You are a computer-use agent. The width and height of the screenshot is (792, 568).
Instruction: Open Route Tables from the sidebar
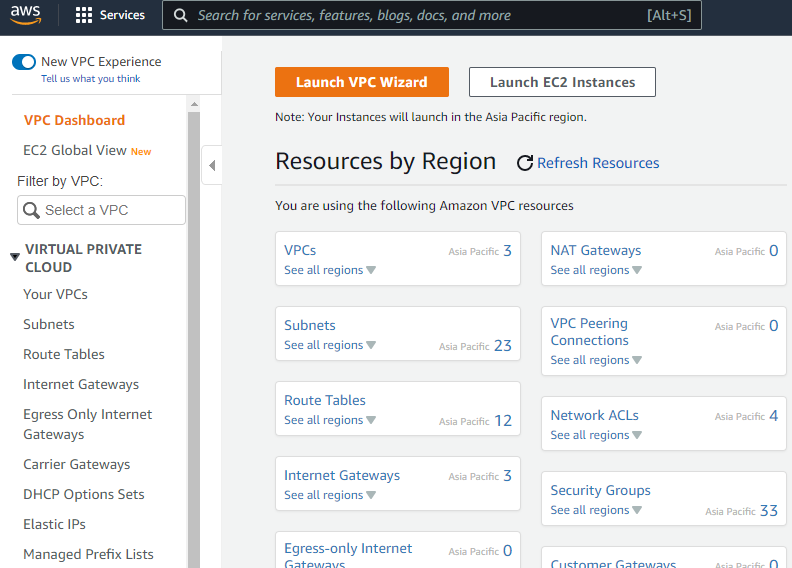[x=64, y=354]
